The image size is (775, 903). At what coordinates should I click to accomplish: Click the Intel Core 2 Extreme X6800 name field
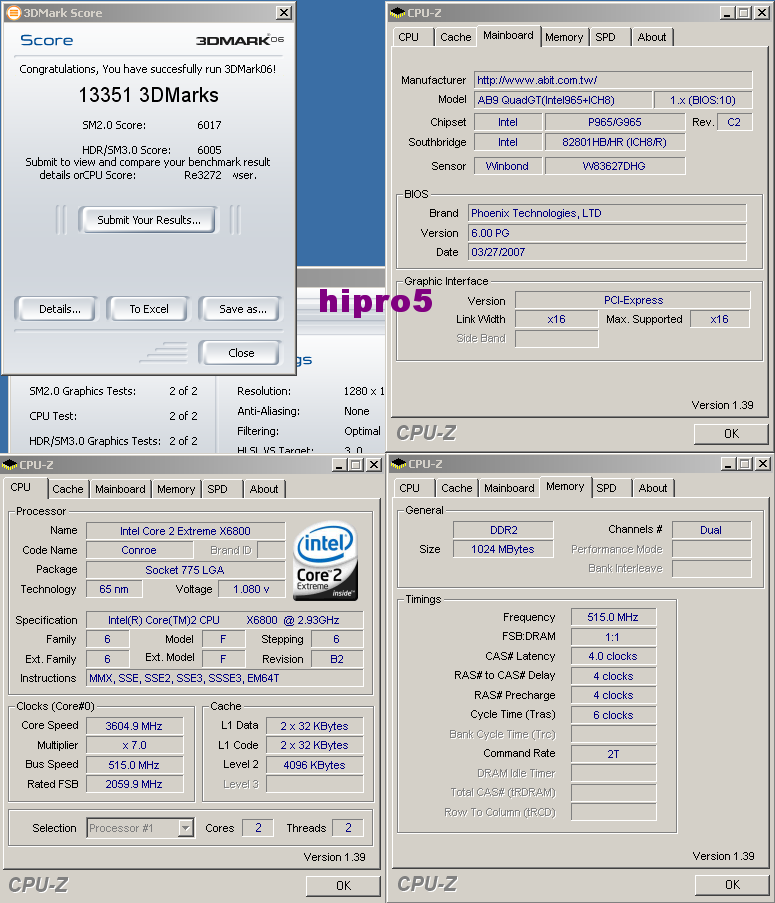coord(185,531)
